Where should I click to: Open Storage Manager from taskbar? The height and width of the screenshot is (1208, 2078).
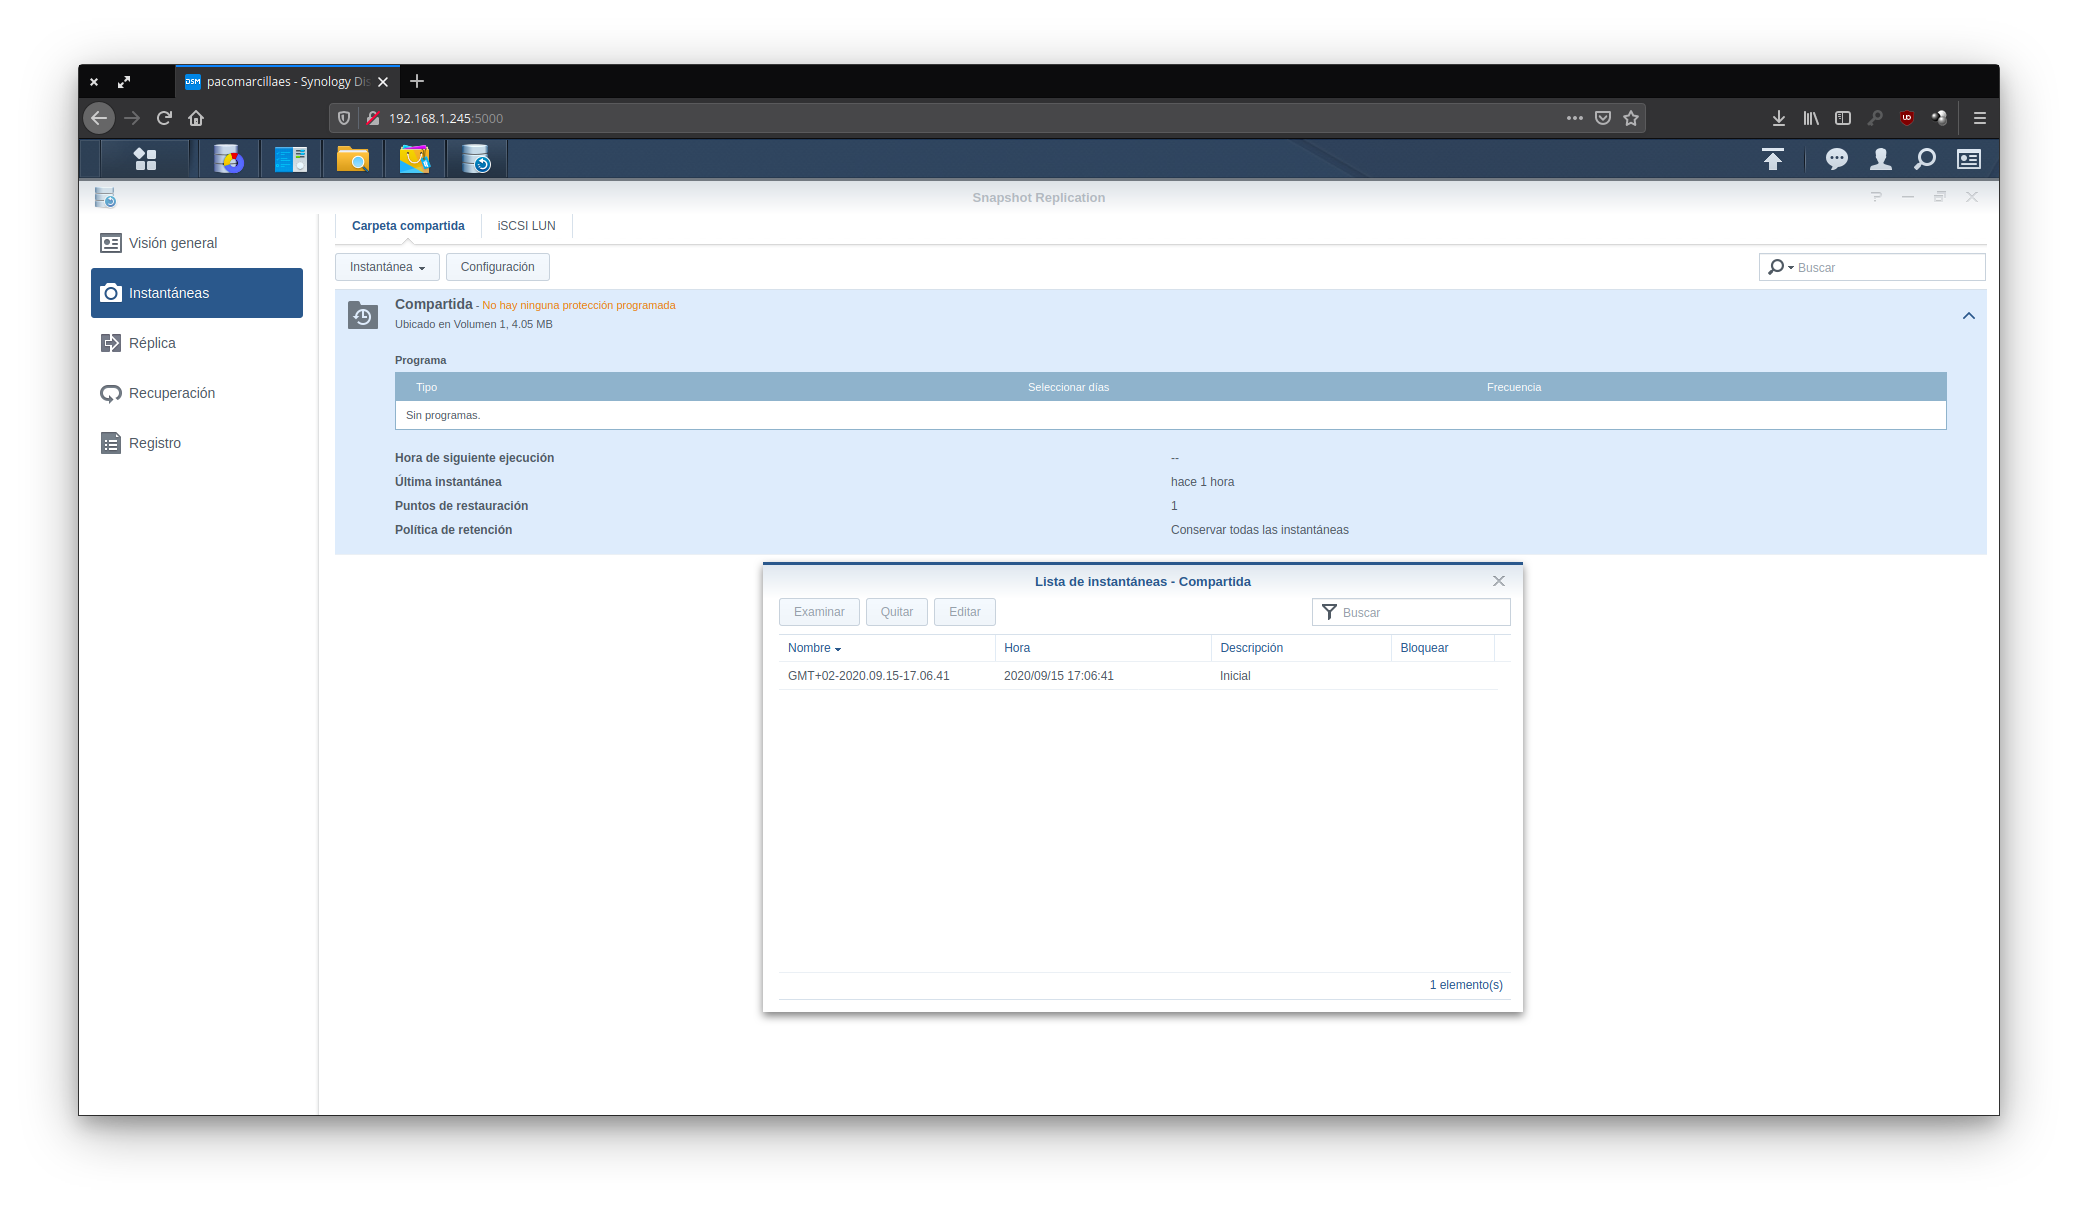229,159
